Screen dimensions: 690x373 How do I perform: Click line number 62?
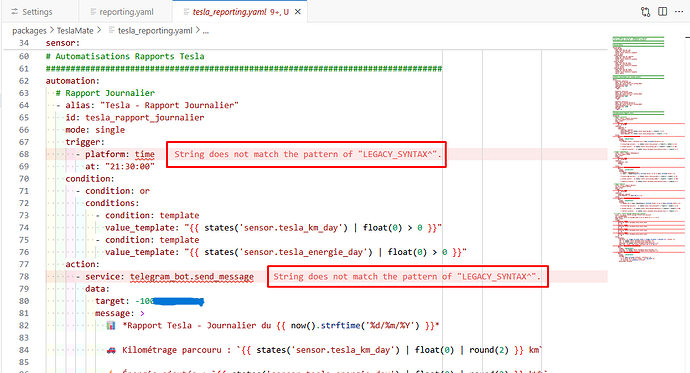pyautogui.click(x=24, y=81)
